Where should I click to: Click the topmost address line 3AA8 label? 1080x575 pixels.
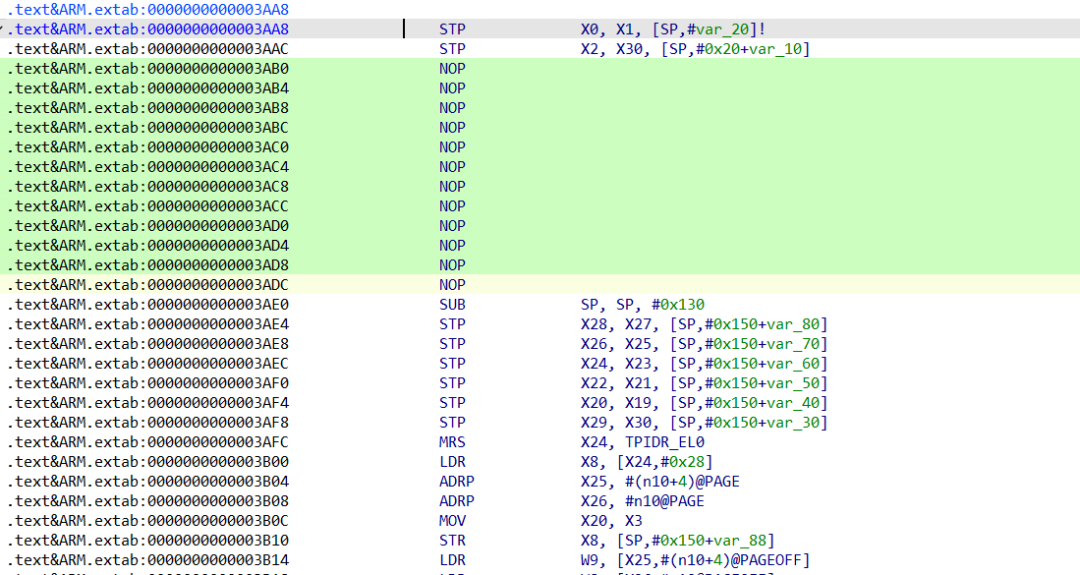(x=147, y=10)
